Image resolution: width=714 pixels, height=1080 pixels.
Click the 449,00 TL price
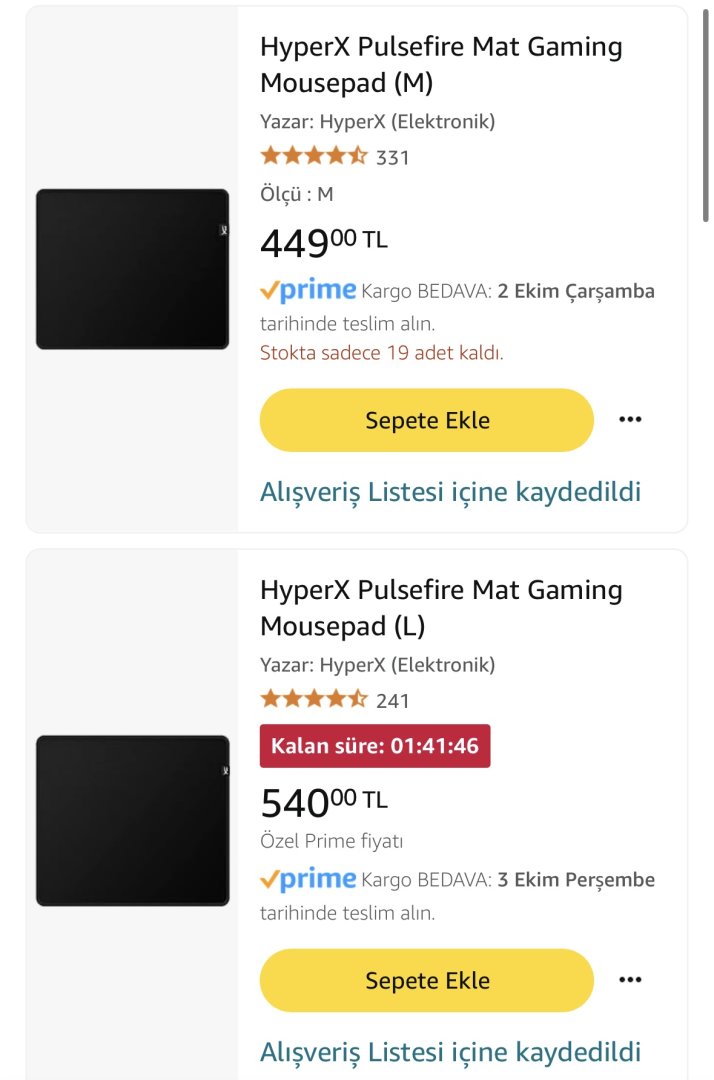point(323,242)
